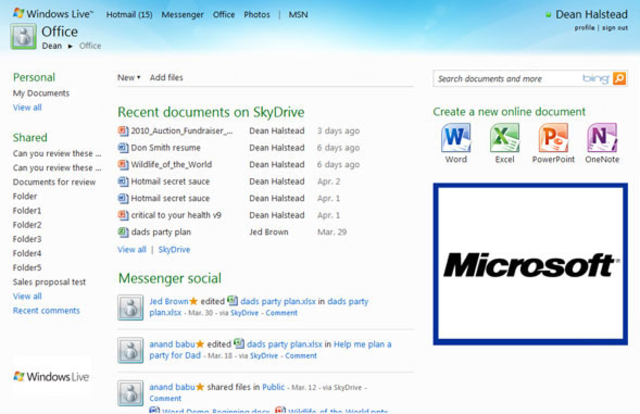Screen dimensions: 640x414
Task: Click the Jed Brown name in Messenger social
Action: tap(169, 301)
